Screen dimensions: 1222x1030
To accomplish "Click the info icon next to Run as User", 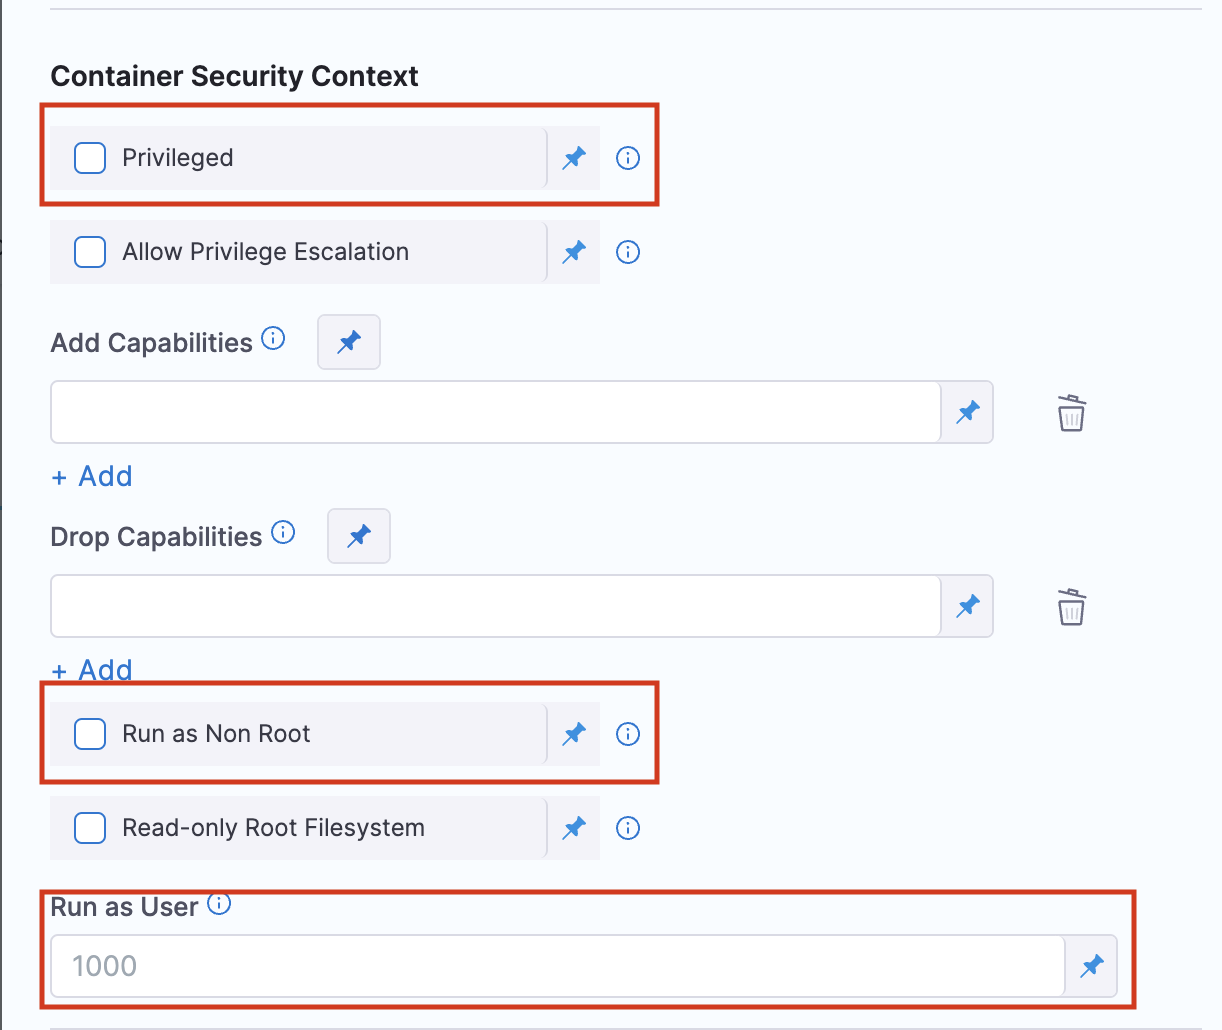I will pyautogui.click(x=219, y=905).
